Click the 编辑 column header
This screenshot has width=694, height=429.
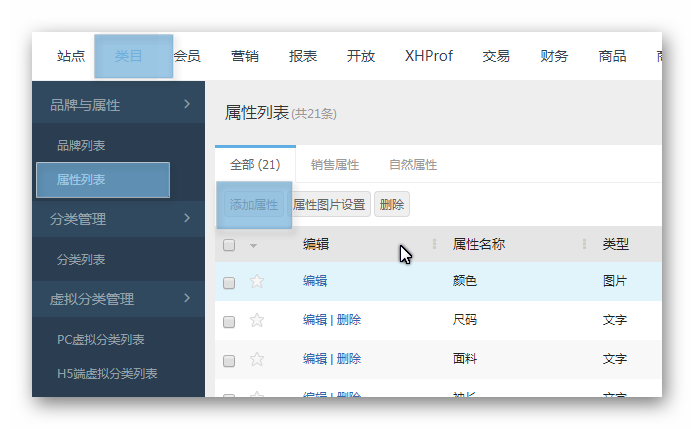pos(316,244)
